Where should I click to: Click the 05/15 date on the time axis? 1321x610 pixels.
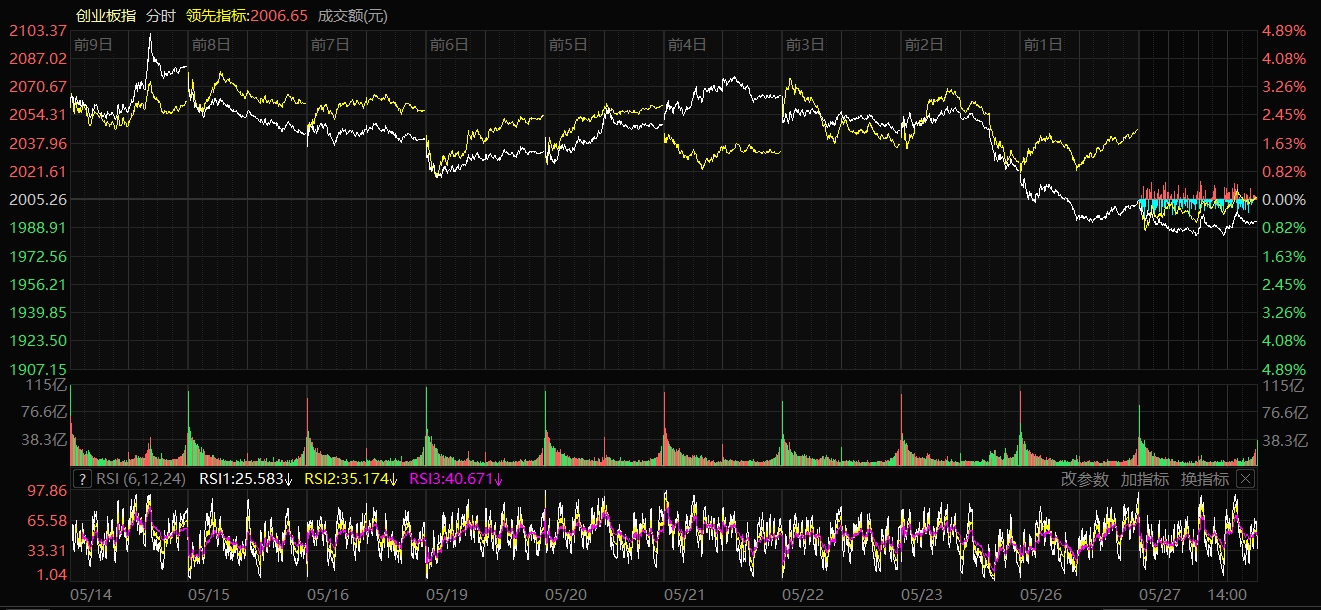click(x=209, y=595)
